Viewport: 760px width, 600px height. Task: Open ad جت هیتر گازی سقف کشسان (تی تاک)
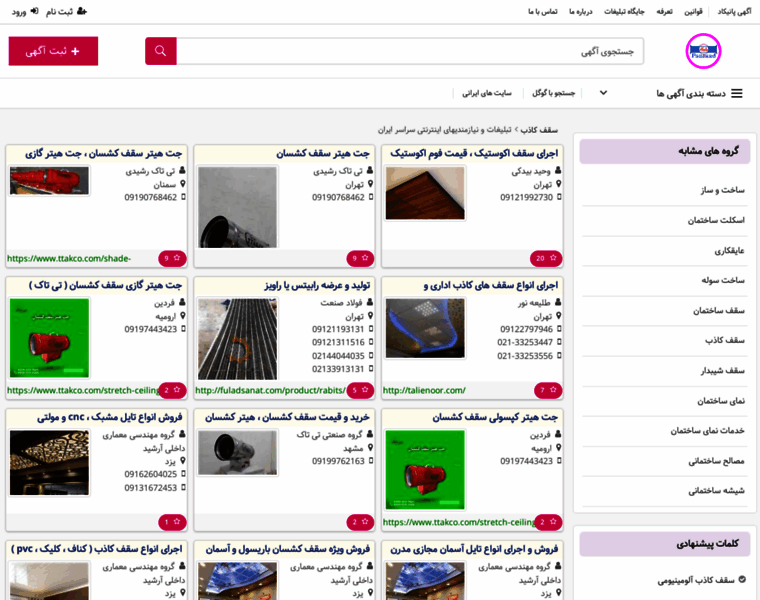click(106, 285)
